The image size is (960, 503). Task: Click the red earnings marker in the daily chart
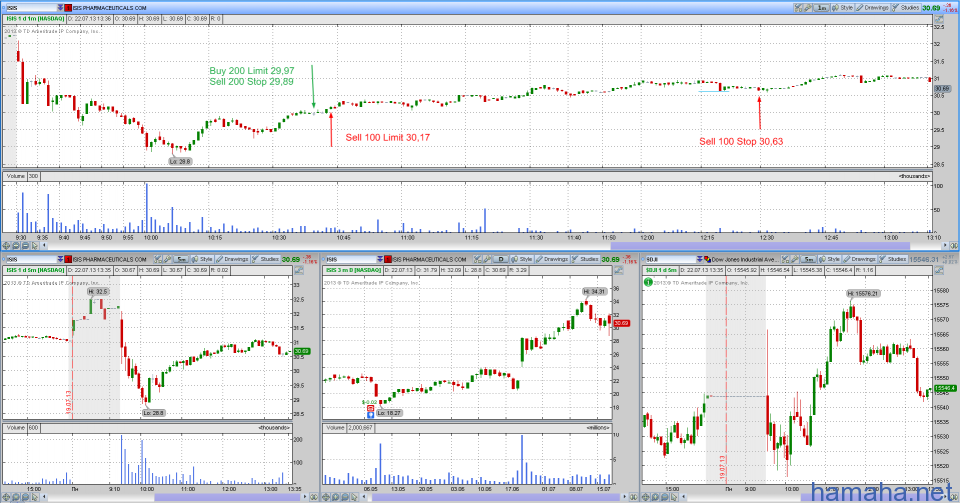pos(370,408)
